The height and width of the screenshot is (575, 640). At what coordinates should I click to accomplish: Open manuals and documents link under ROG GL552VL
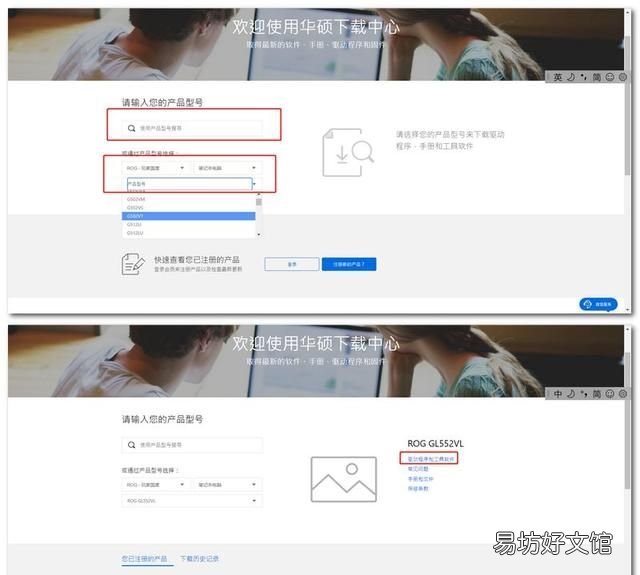coord(420,479)
